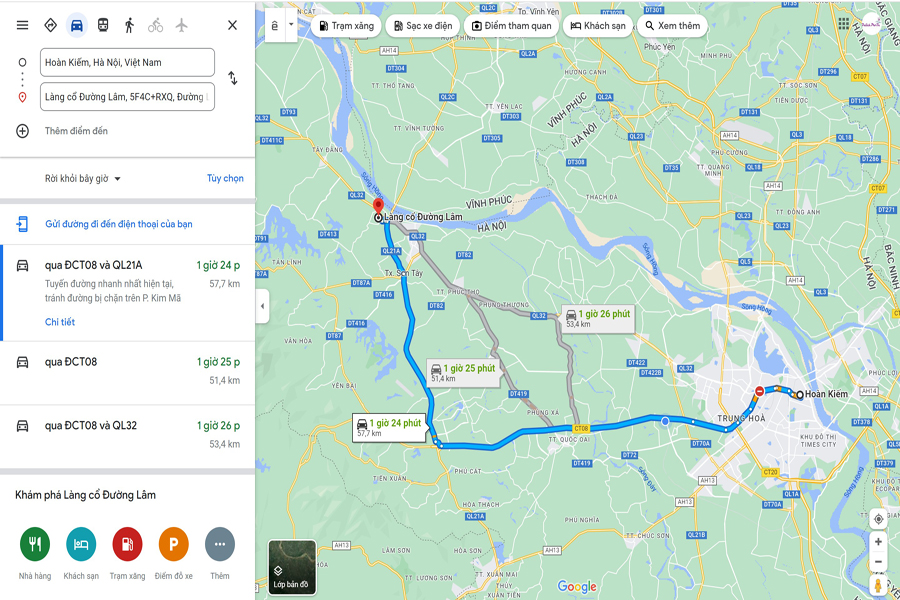Open the print options dropdown arrow

click(x=291, y=25)
